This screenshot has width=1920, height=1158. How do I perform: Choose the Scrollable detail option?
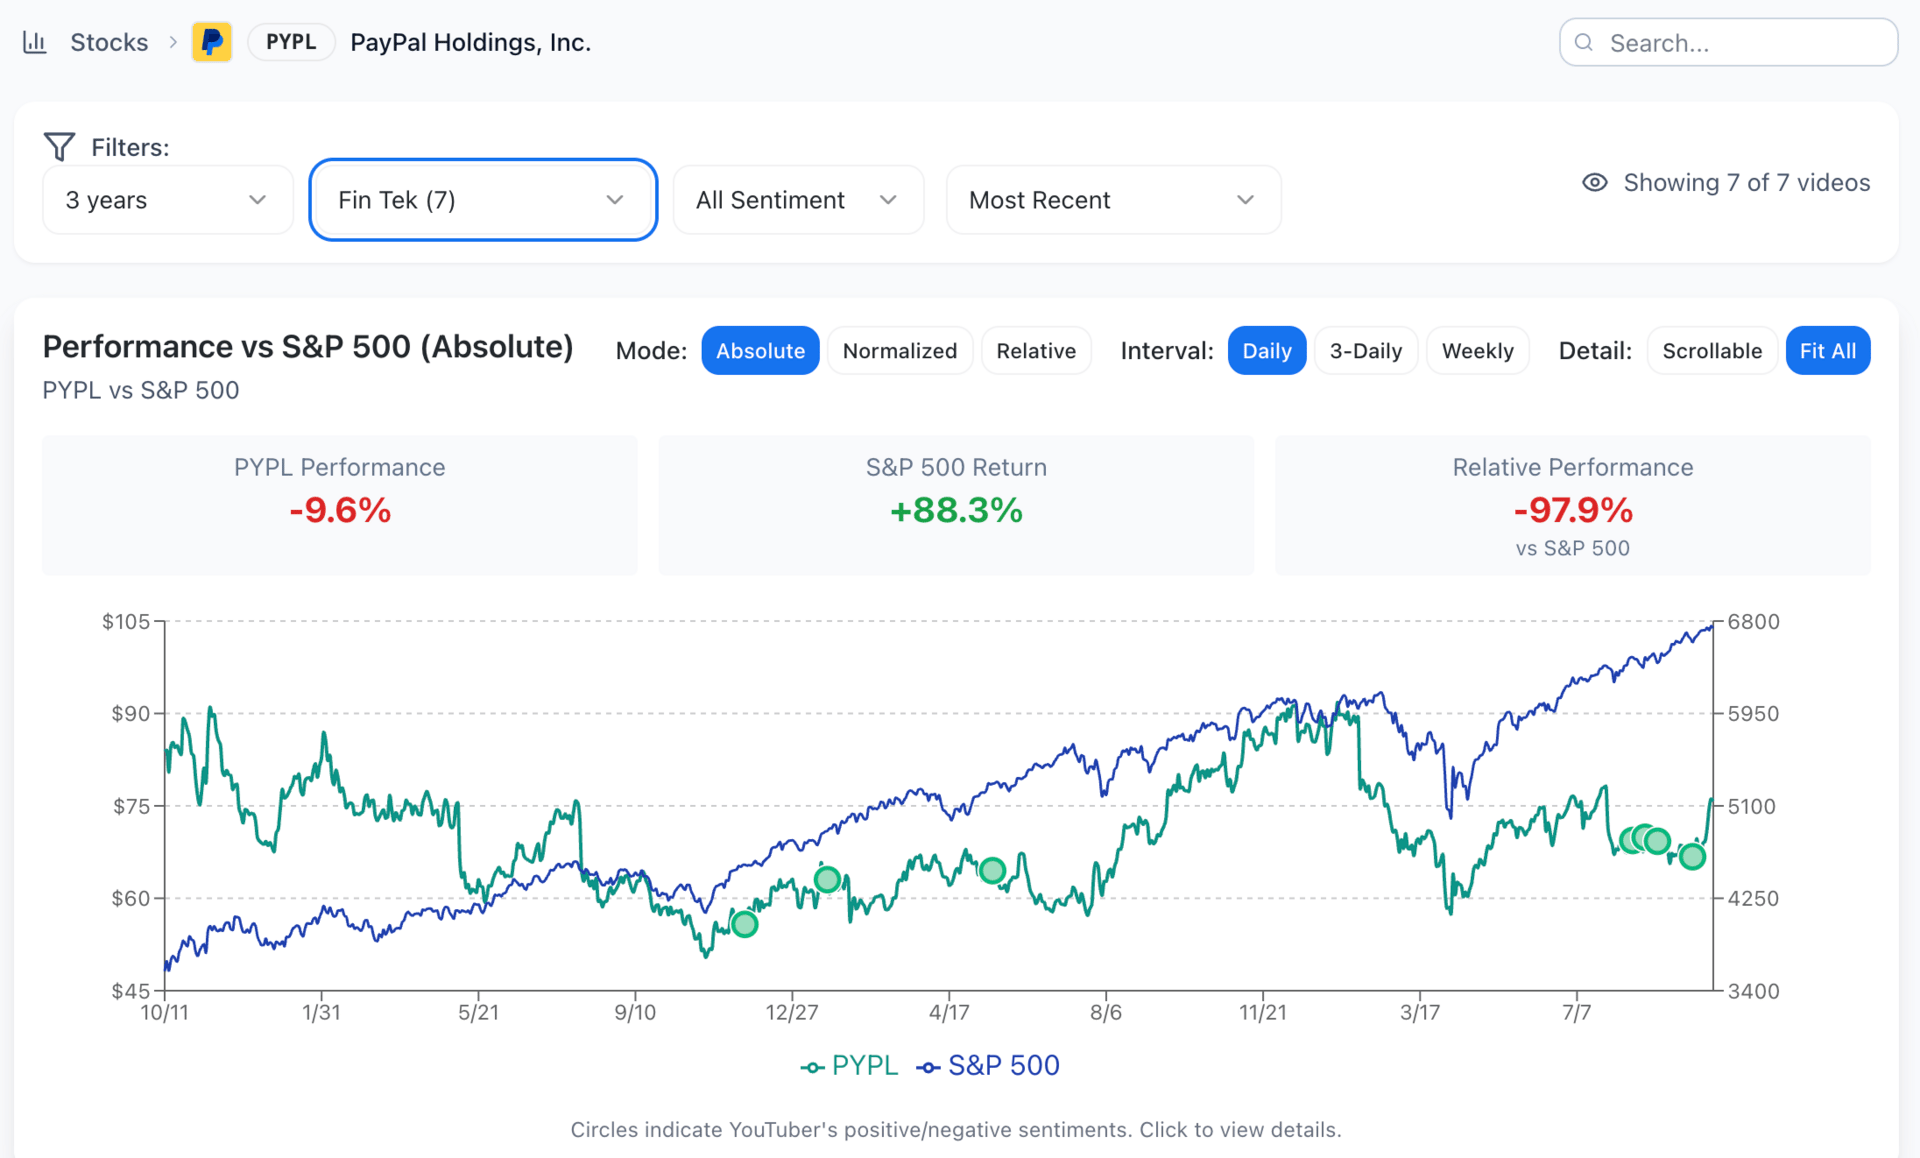(1711, 351)
